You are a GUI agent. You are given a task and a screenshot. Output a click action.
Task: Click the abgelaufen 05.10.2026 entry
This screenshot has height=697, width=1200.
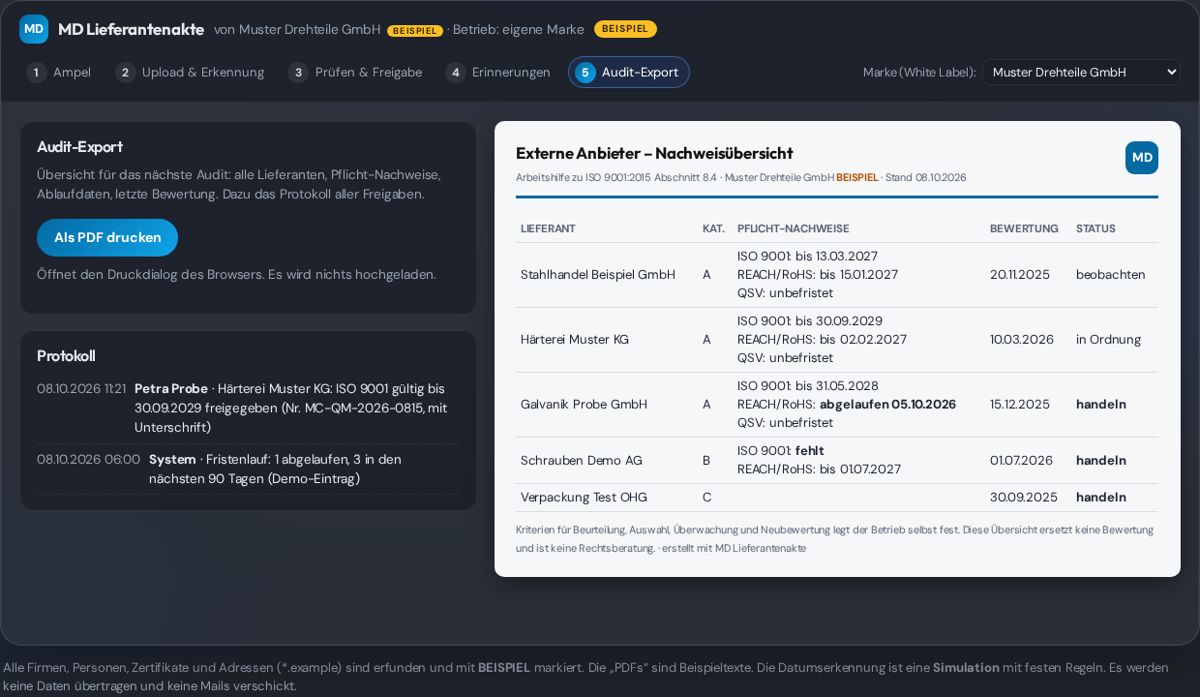pyautogui.click(x=887, y=405)
